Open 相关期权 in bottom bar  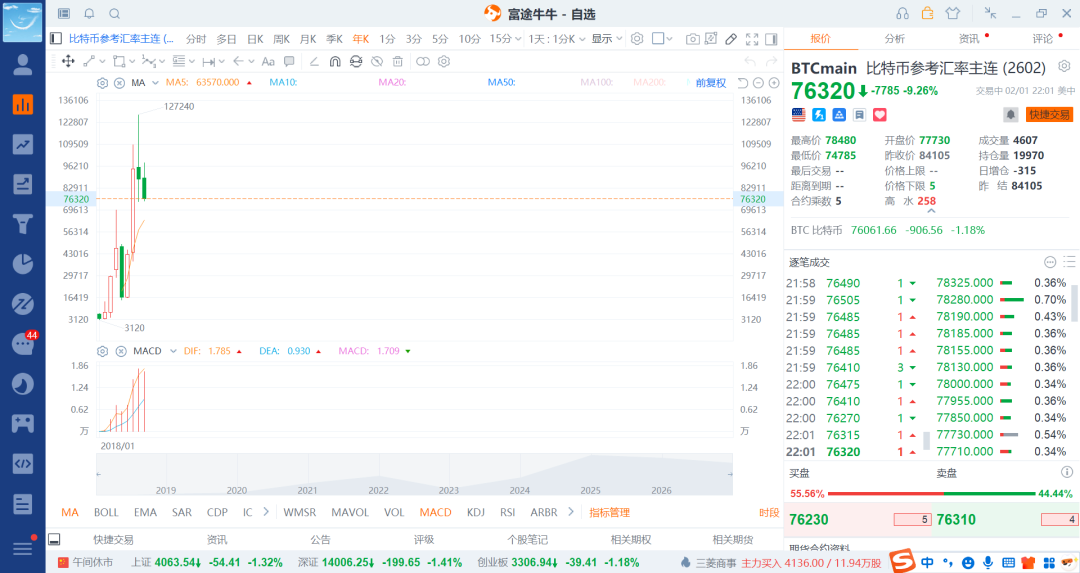[x=630, y=539]
